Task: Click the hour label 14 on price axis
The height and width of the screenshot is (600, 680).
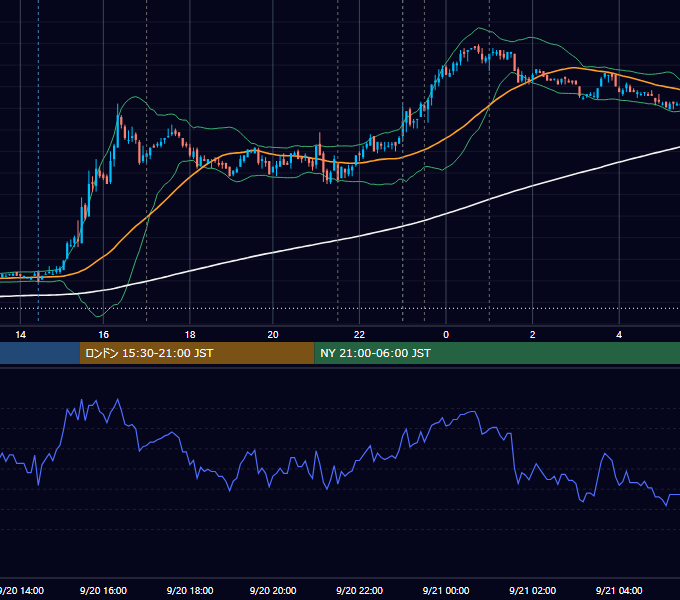Action: (20, 335)
